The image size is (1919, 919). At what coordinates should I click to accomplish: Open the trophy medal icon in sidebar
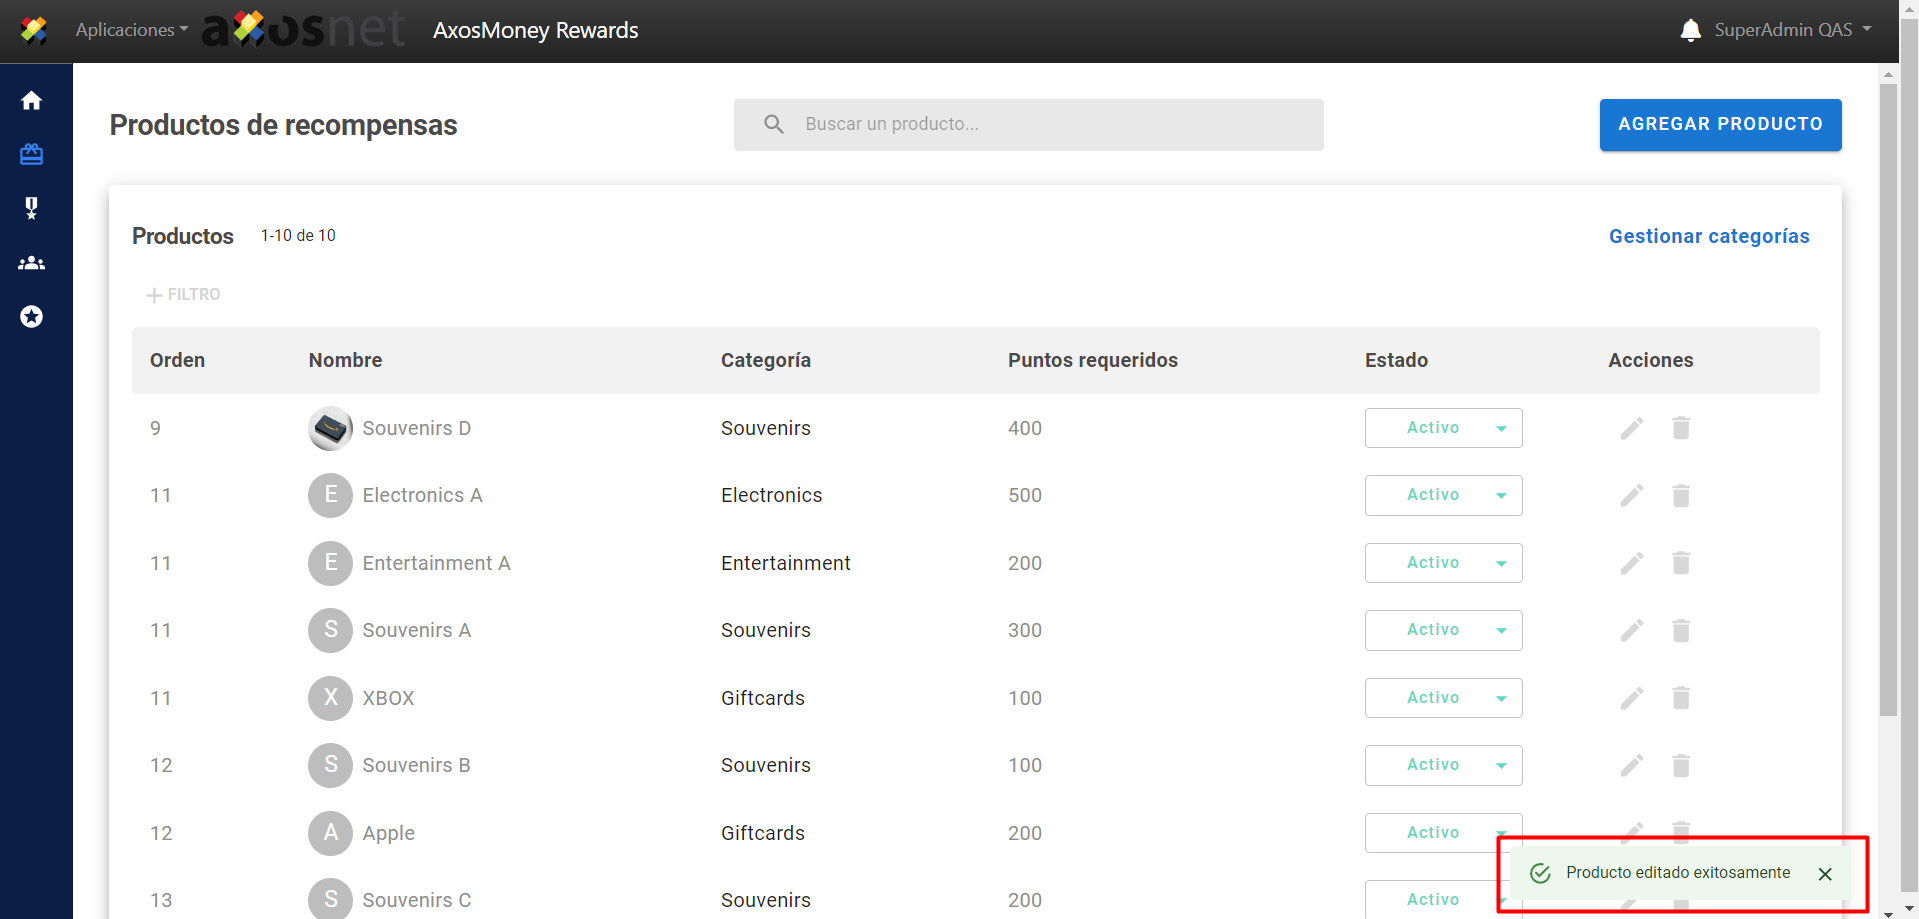(x=32, y=208)
